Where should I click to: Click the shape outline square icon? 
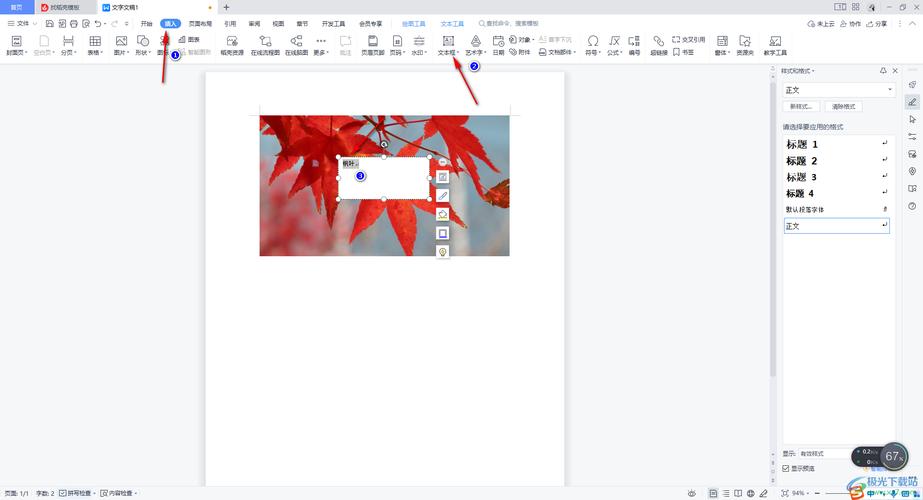443,233
